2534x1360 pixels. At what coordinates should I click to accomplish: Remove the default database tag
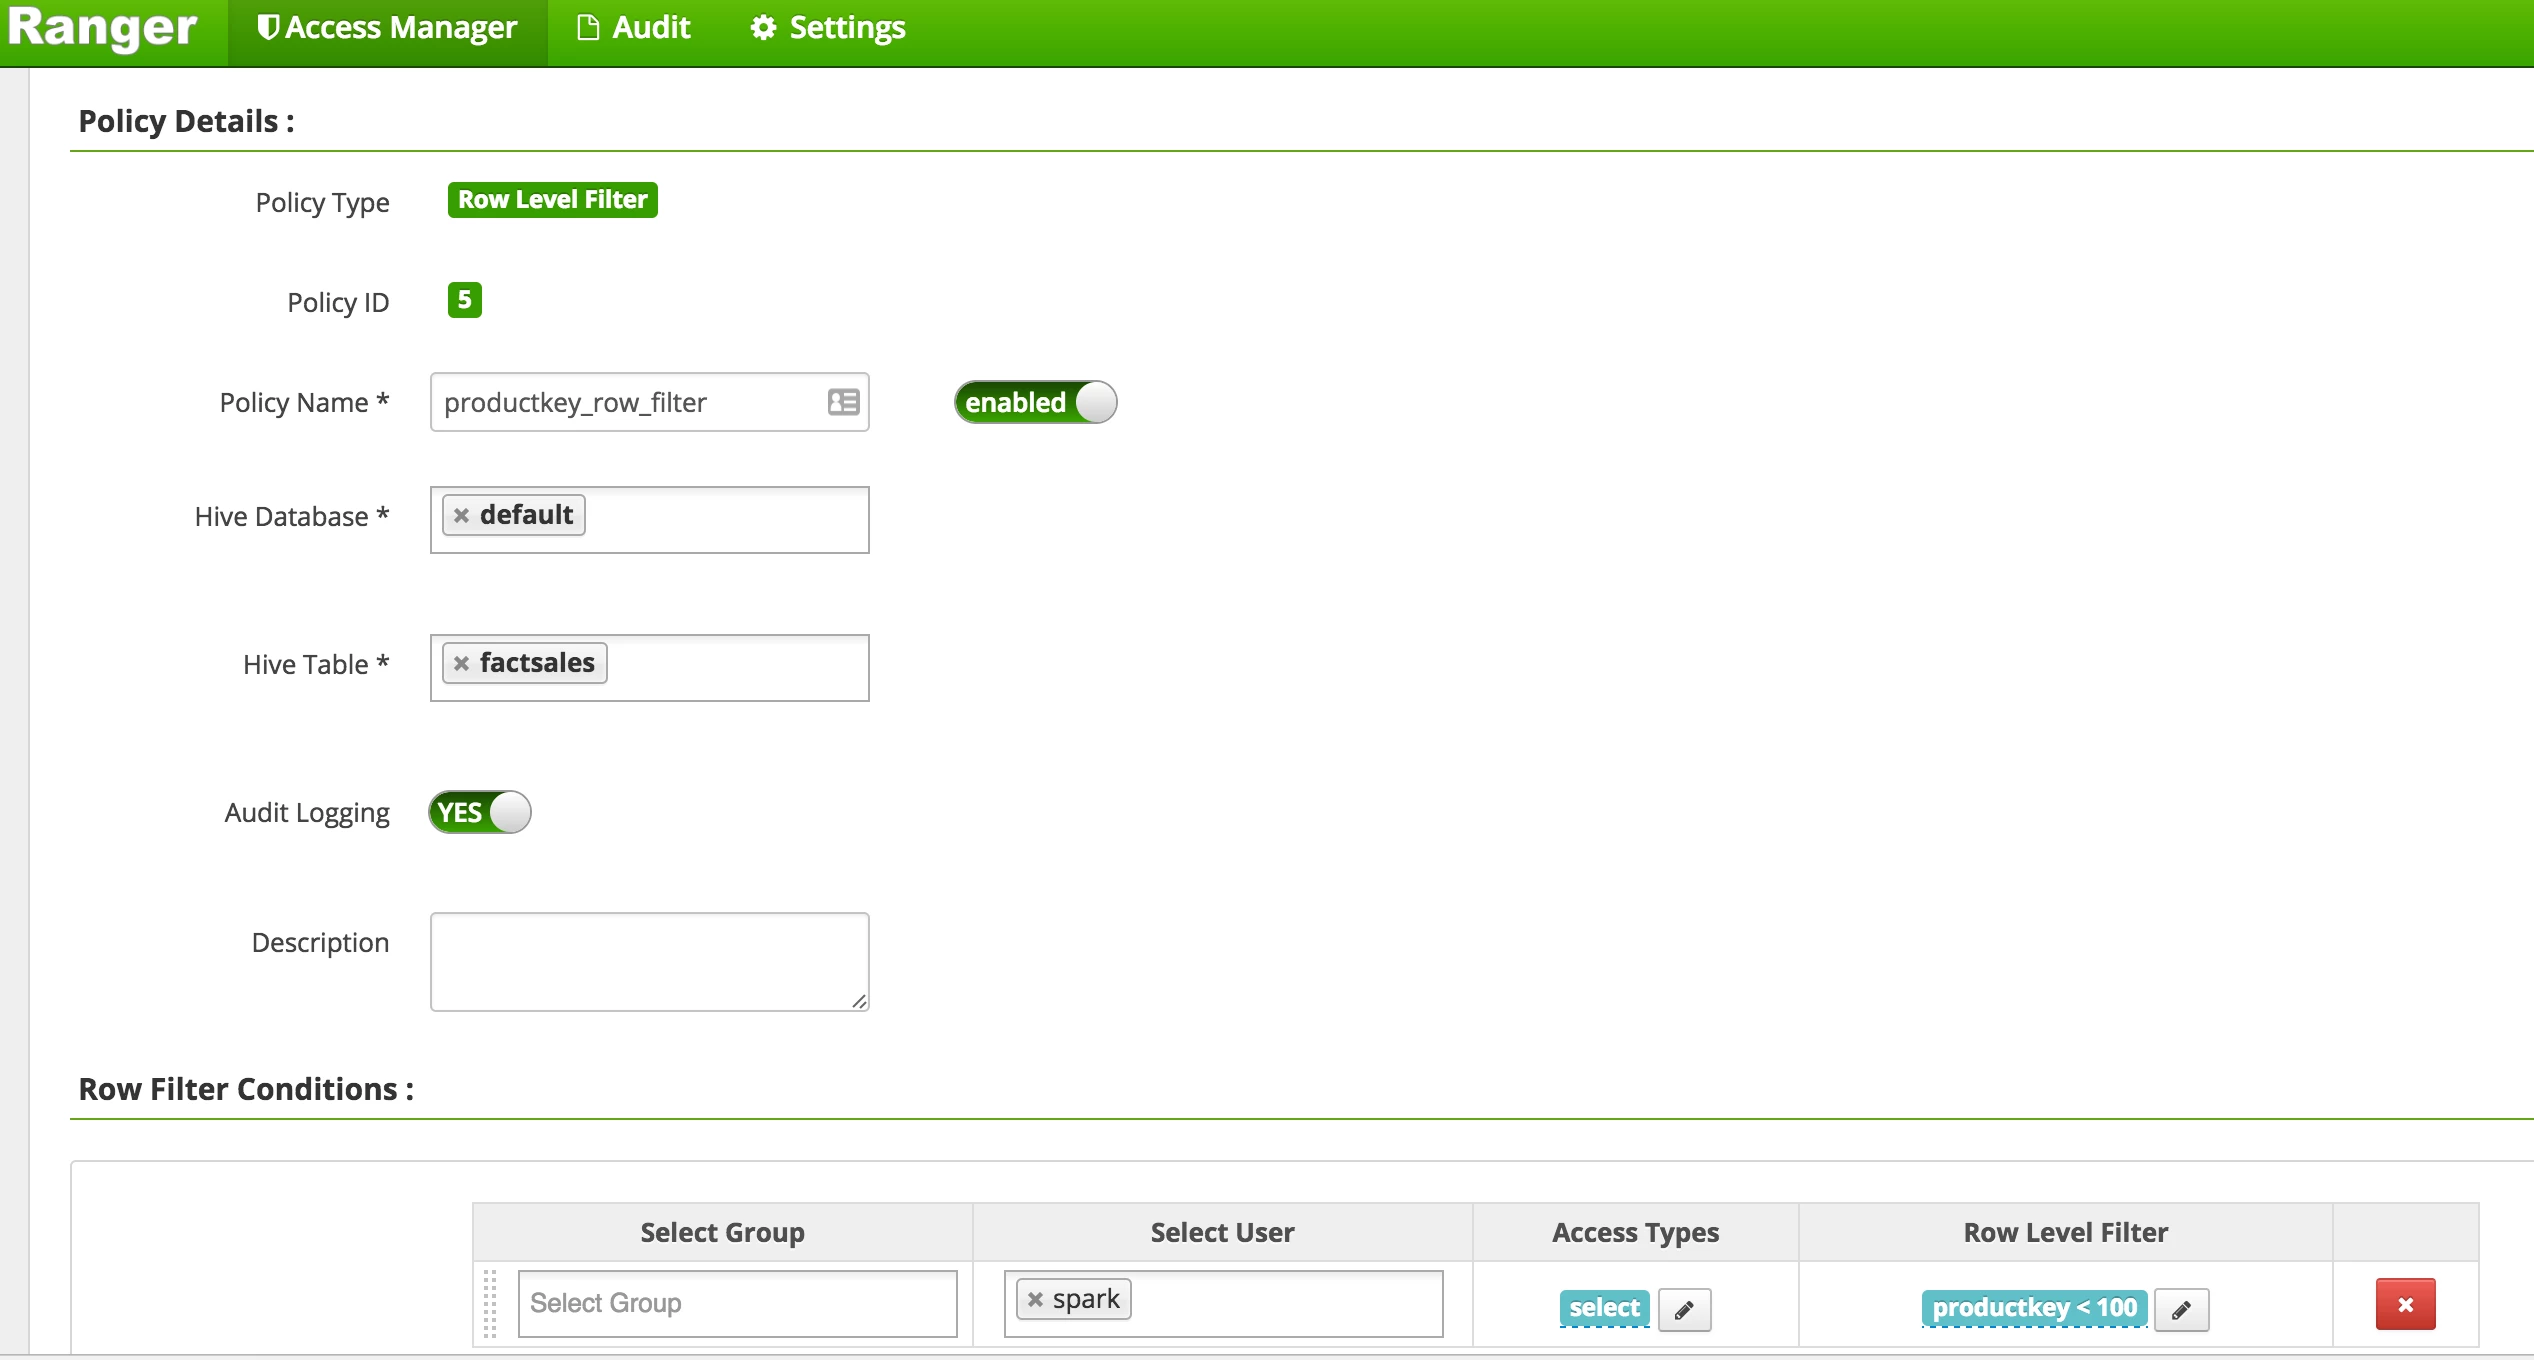(461, 516)
